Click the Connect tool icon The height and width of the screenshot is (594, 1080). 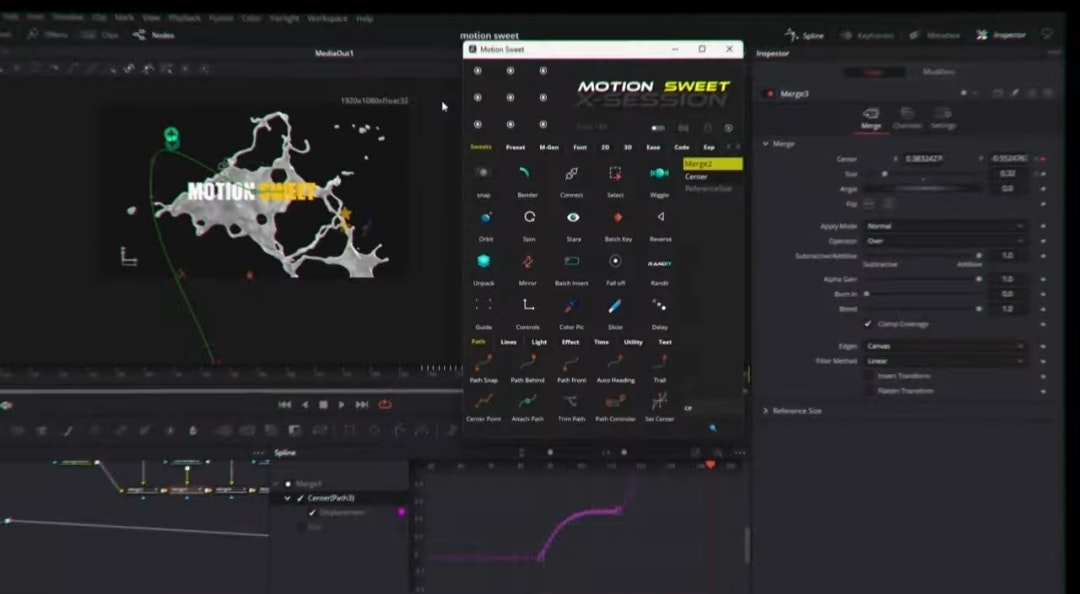(x=571, y=174)
